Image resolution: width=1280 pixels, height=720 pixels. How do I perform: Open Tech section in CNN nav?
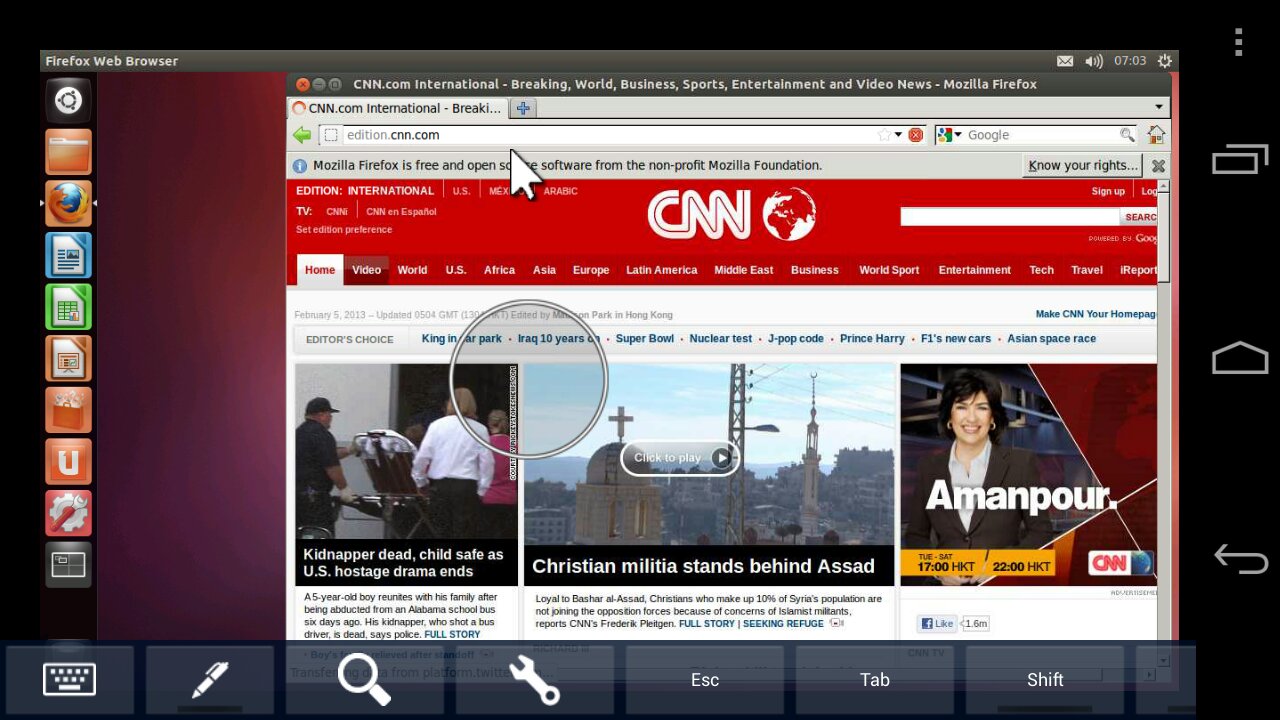click(1042, 270)
